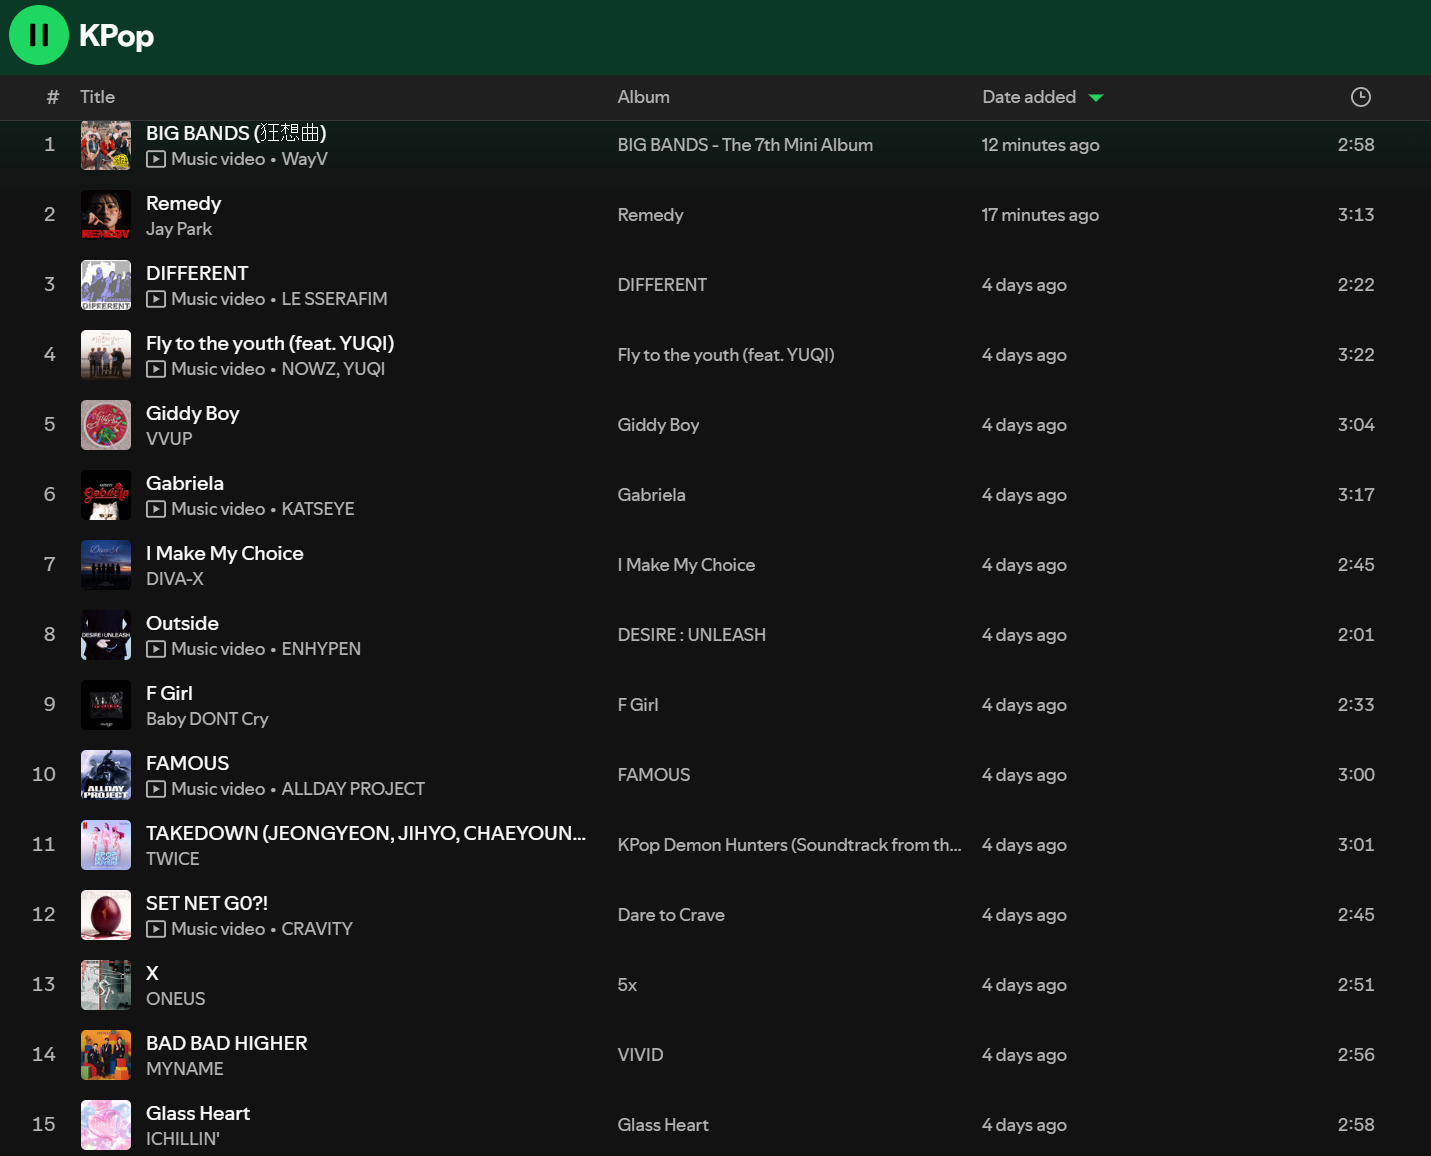
Task: Open artist link TWICE
Action: coord(173,859)
